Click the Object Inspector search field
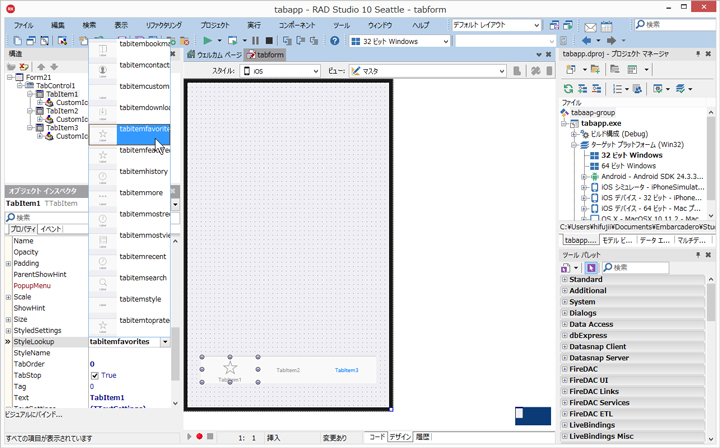Screen dimensions: 720x448 tap(46, 218)
